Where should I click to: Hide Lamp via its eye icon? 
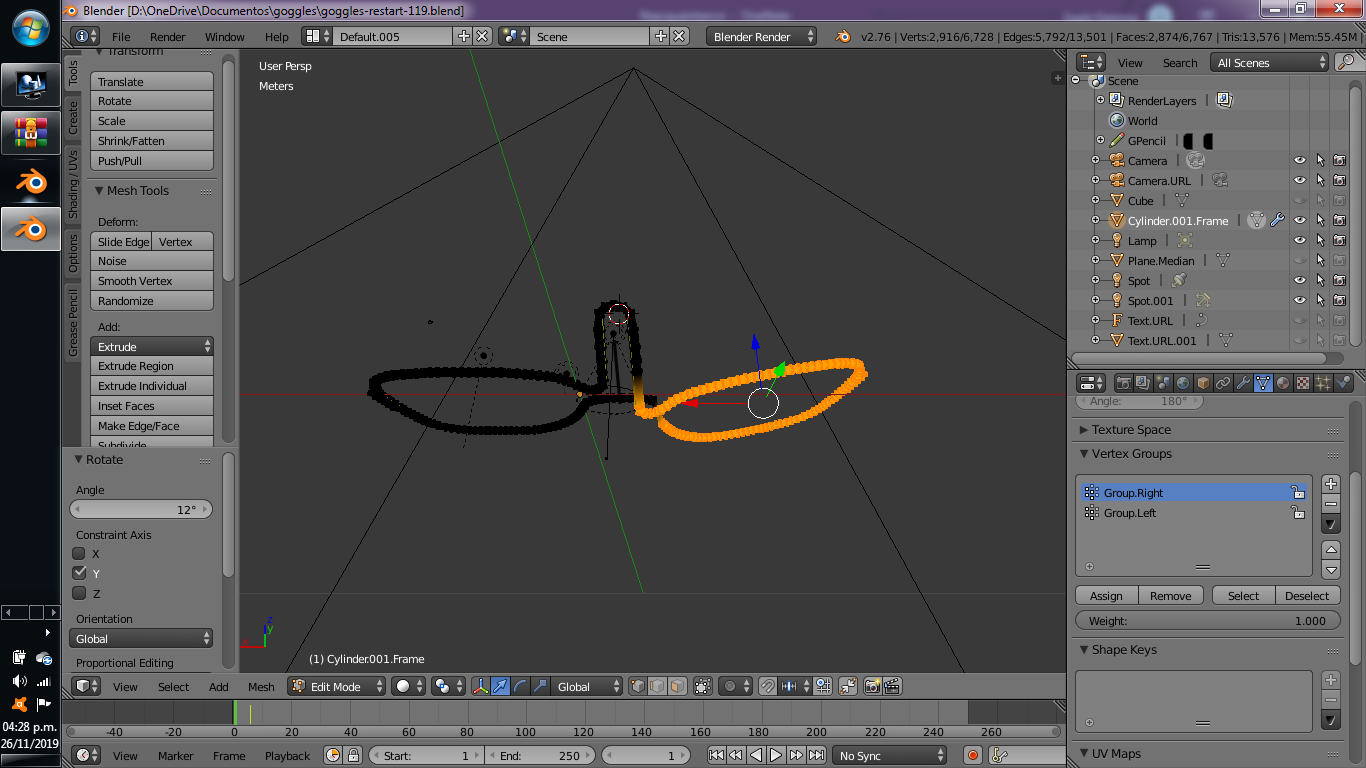coord(1300,240)
